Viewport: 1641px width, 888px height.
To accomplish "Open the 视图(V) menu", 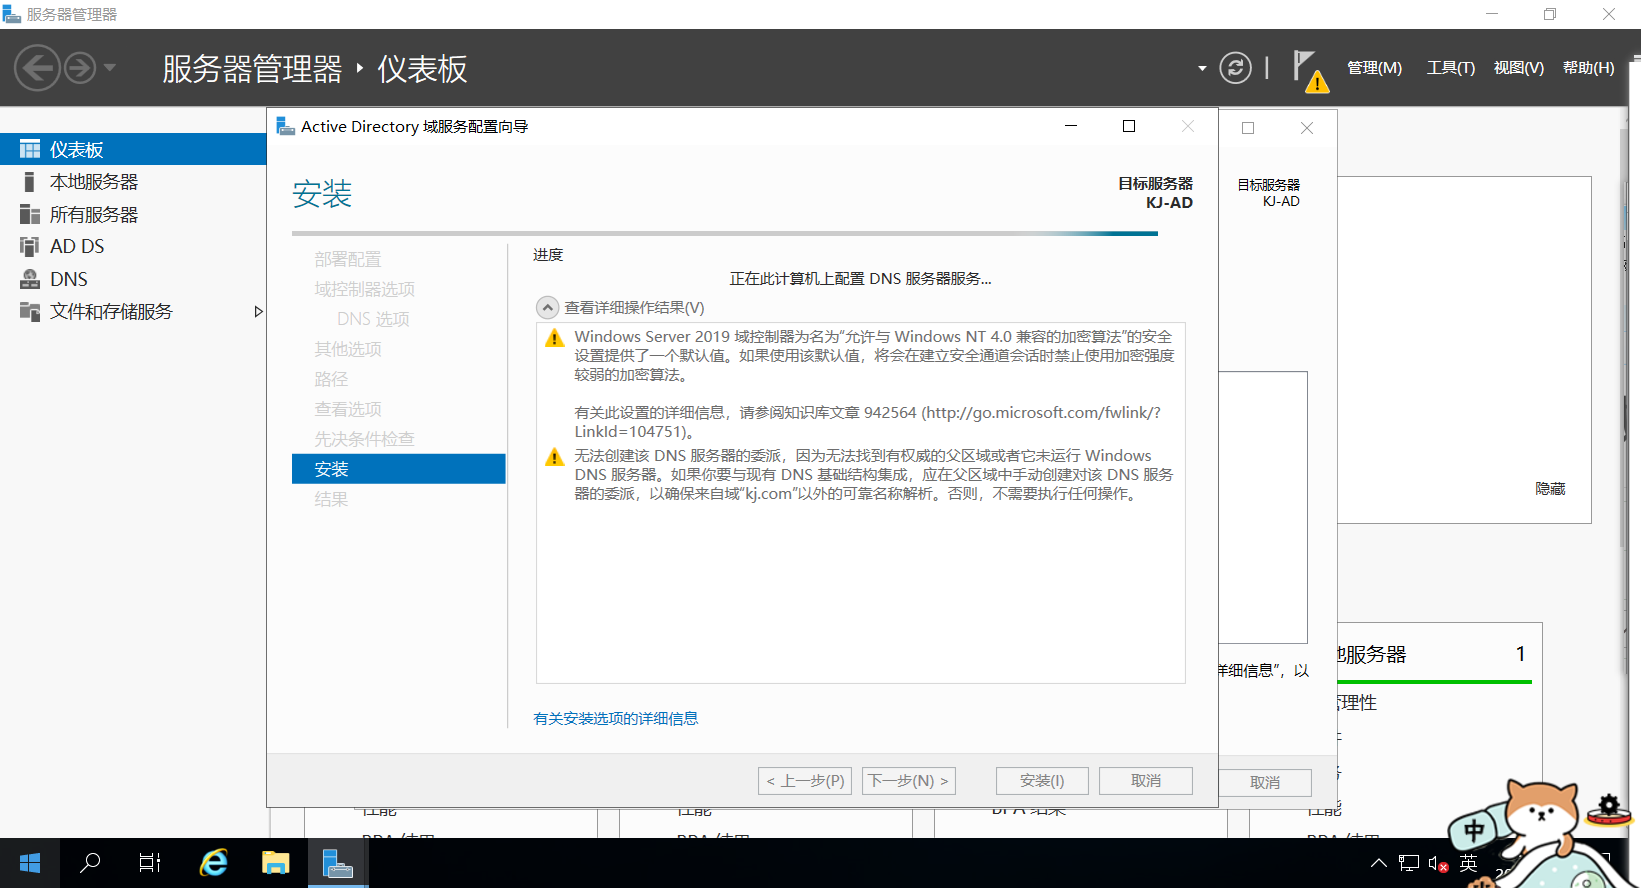I will coord(1518,67).
